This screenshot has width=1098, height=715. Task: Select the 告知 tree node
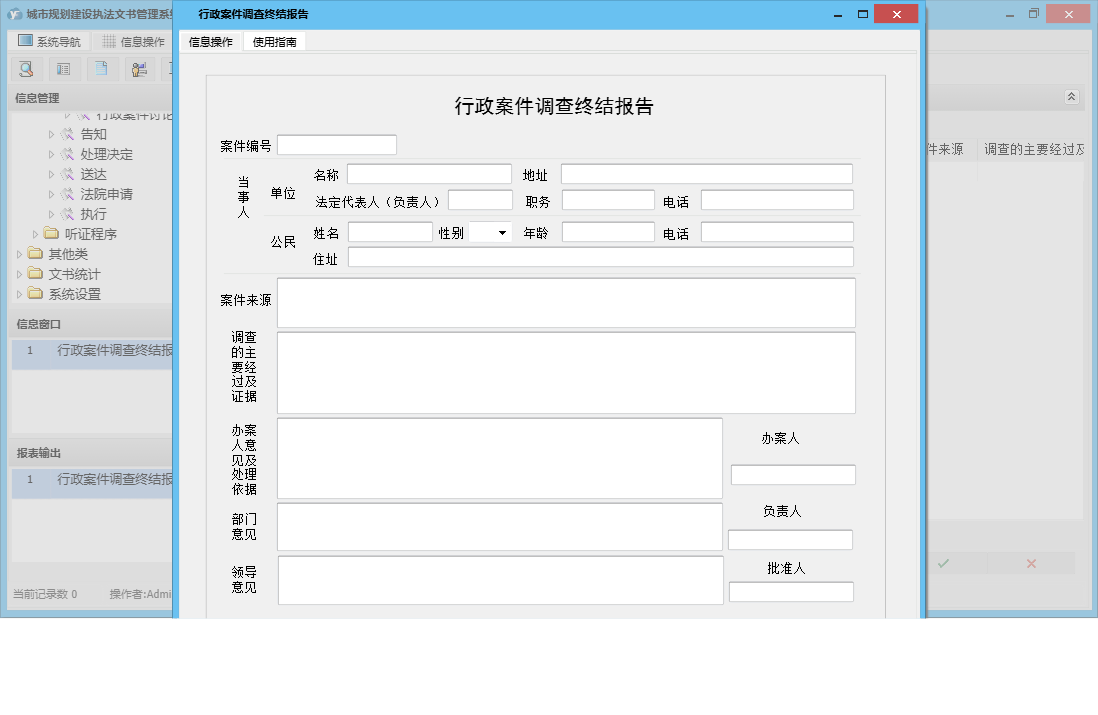[95, 133]
